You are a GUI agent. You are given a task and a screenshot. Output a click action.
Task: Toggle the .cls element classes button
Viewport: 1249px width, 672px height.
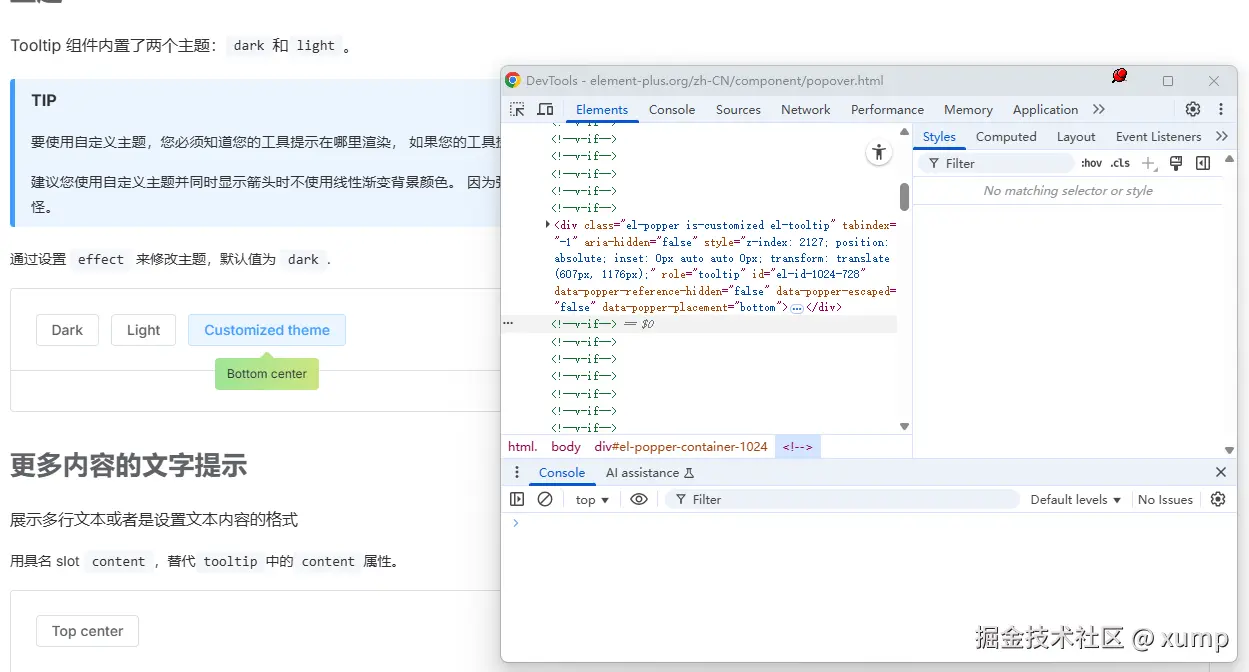pos(1120,163)
